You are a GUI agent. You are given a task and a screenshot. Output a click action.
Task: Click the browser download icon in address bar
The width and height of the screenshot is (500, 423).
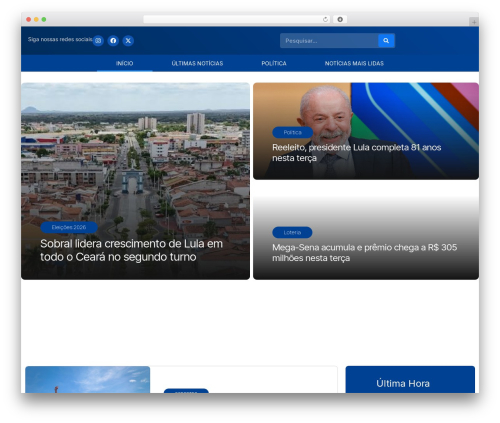point(340,19)
